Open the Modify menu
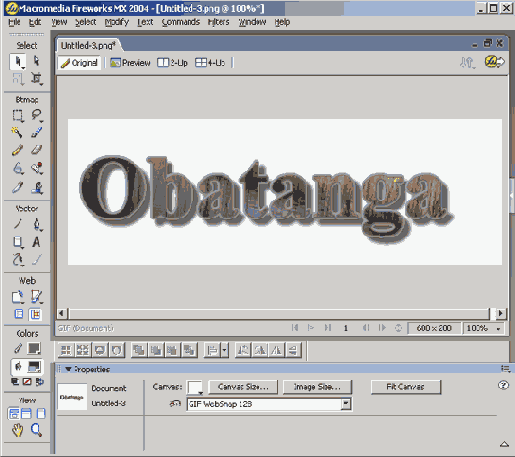The image size is (515, 457). (117, 22)
